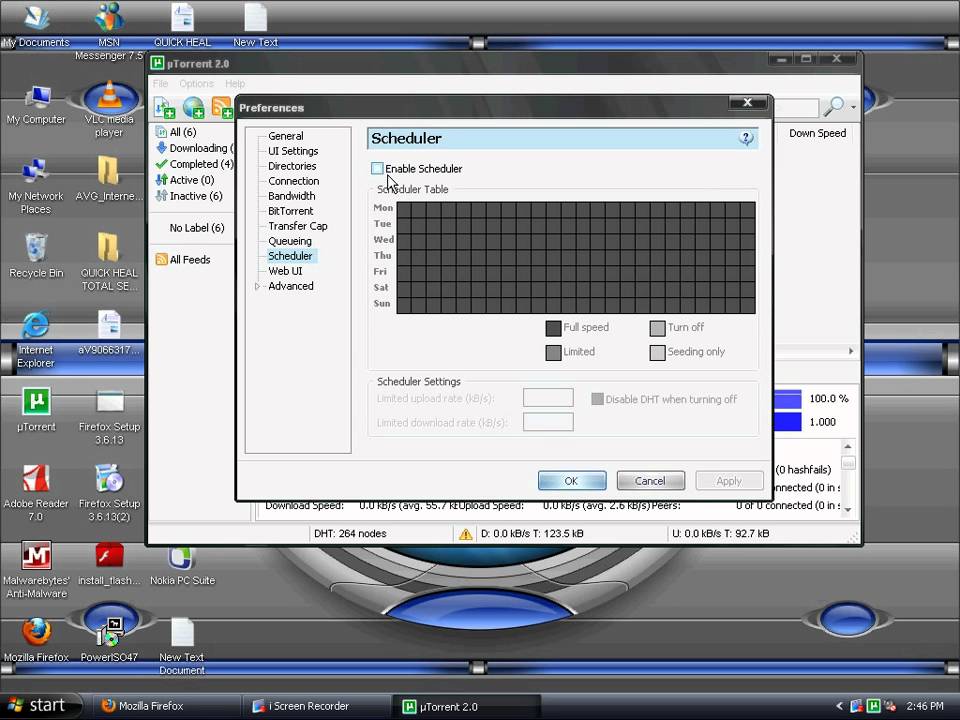Viewport: 960px width, 720px height.
Task: Click DHT: 264 nodes status text
Action: click(x=350, y=533)
